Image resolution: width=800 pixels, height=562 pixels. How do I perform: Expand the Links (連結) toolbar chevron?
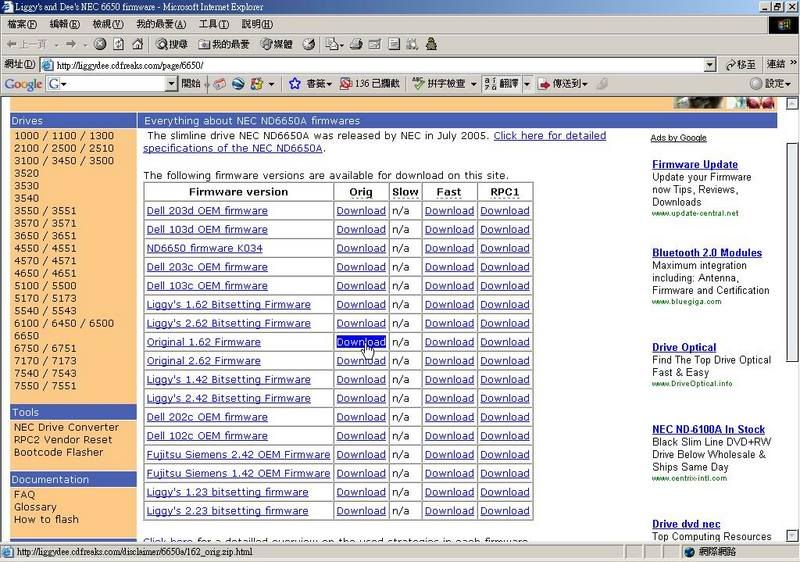[793, 63]
